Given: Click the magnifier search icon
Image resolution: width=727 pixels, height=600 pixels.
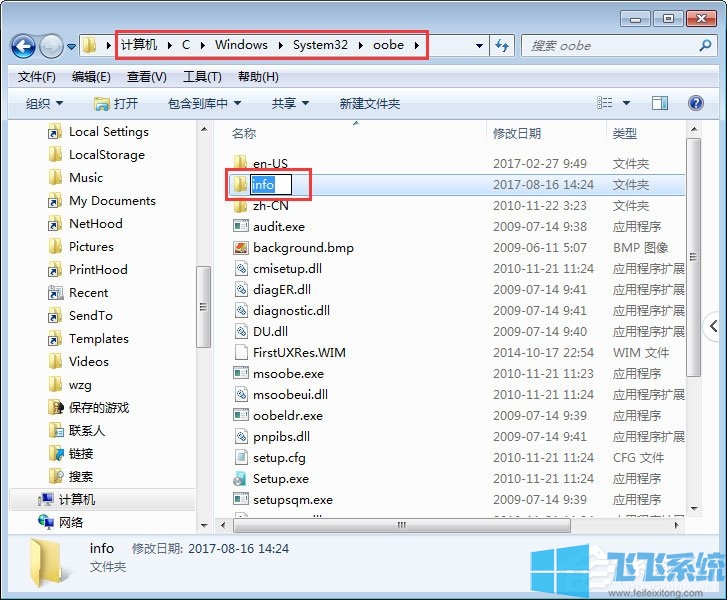Looking at the screenshot, I should (x=705, y=45).
